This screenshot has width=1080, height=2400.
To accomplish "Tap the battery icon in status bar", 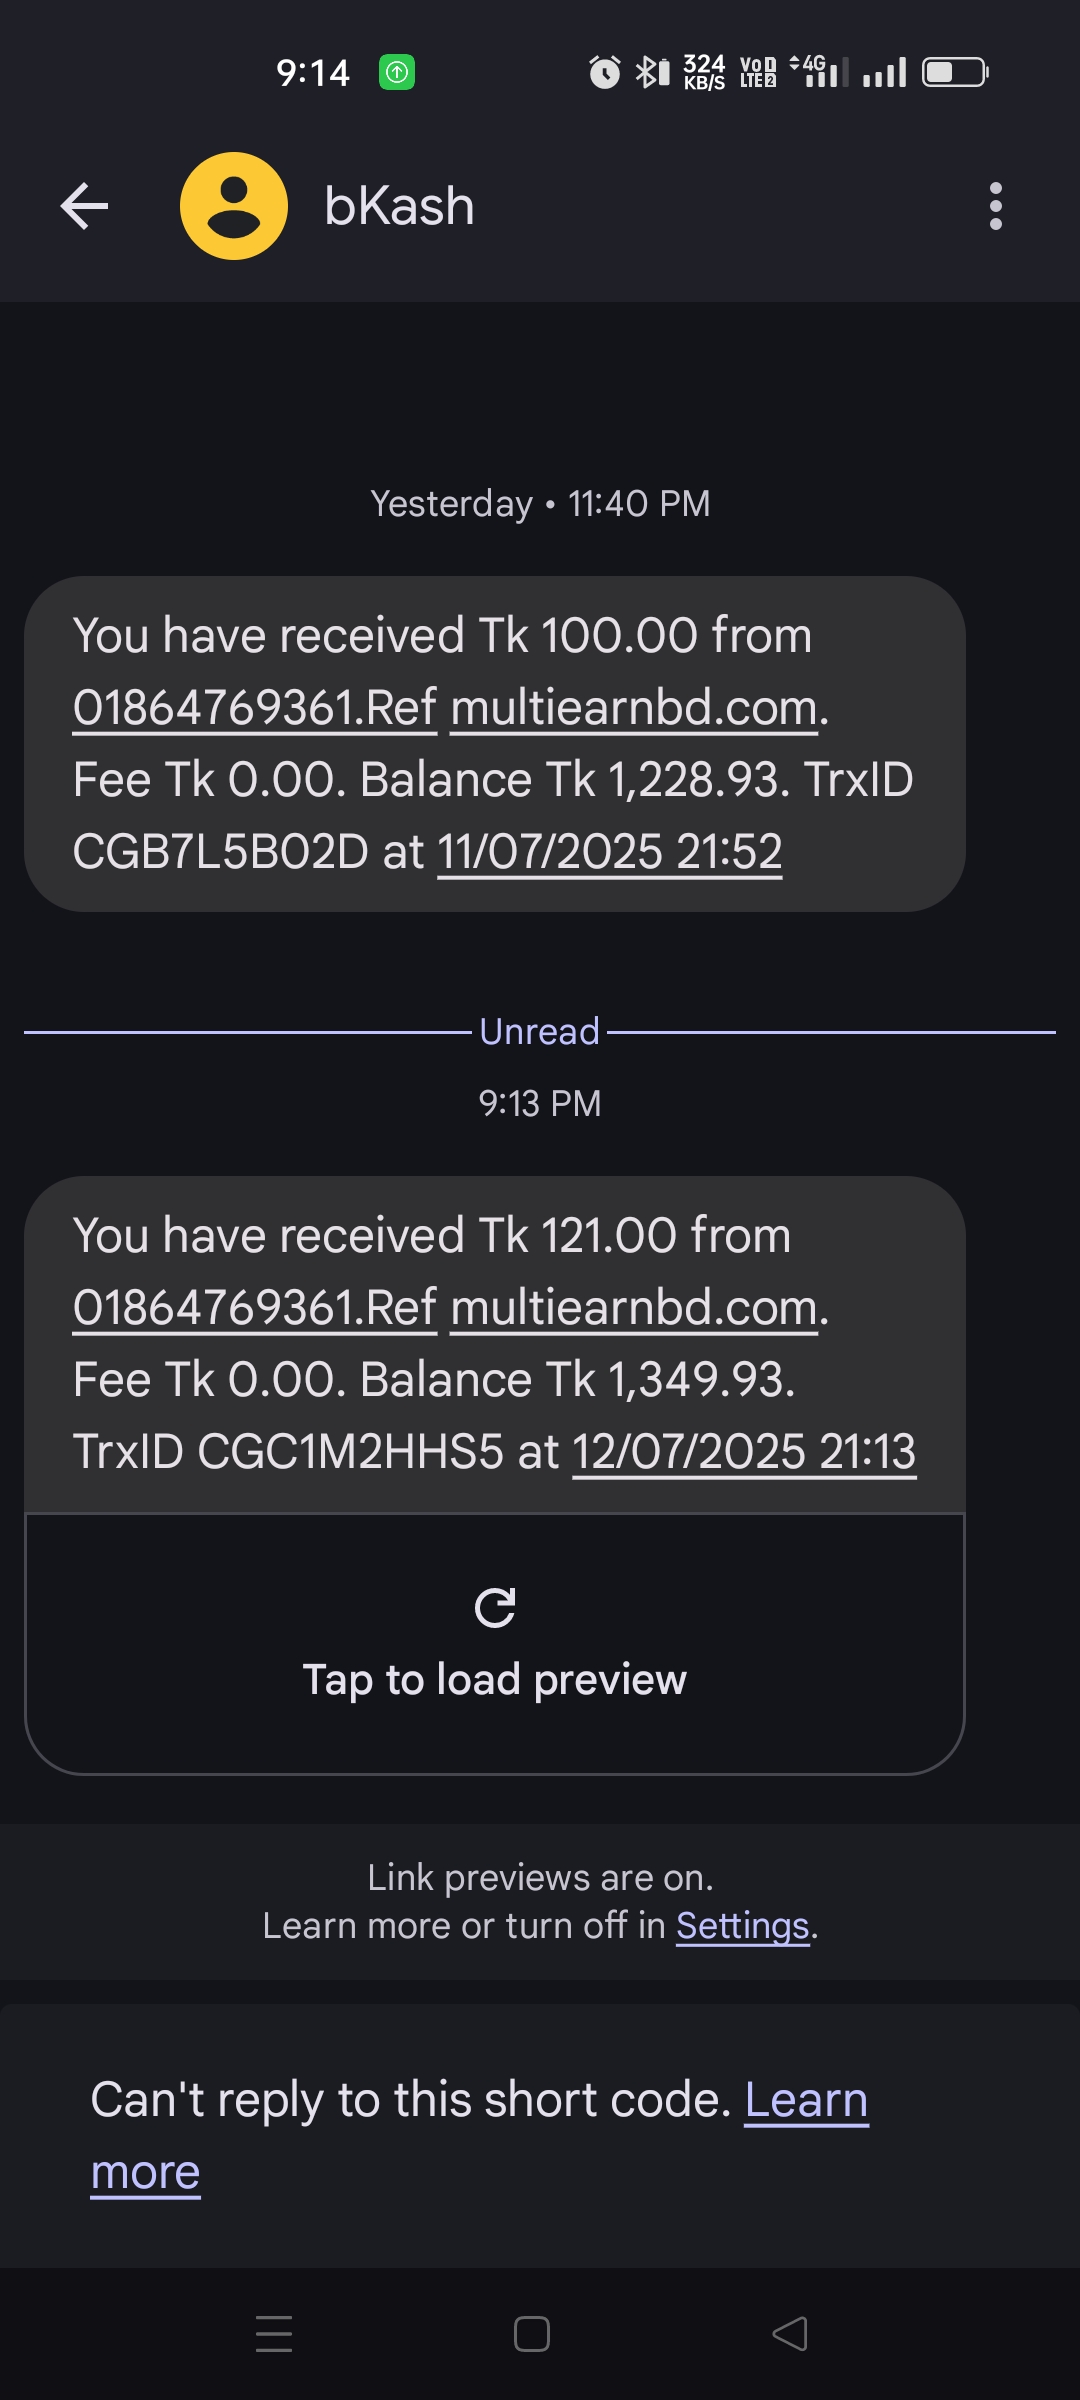I will pyautogui.click(x=954, y=72).
